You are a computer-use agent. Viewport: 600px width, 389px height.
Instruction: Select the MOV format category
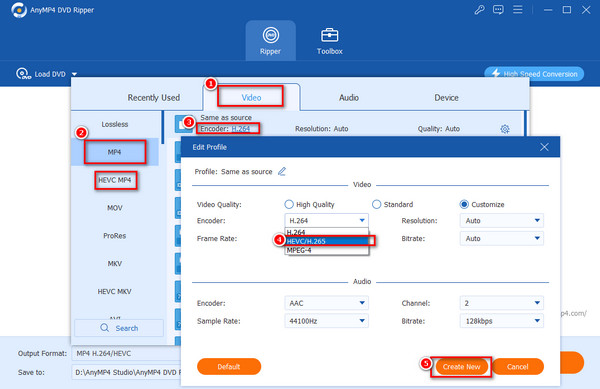point(115,208)
